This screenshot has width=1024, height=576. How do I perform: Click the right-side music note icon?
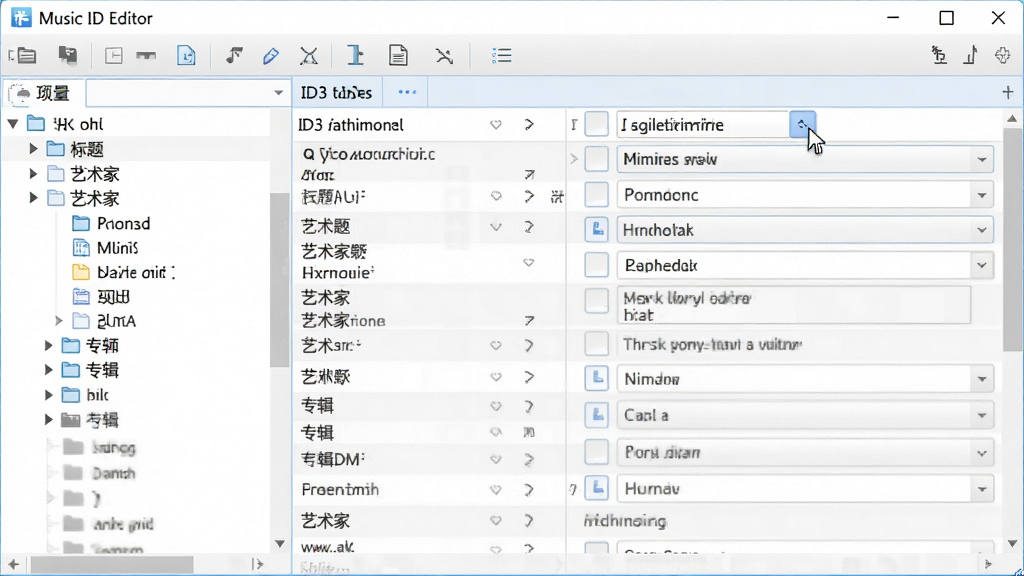pos(970,56)
